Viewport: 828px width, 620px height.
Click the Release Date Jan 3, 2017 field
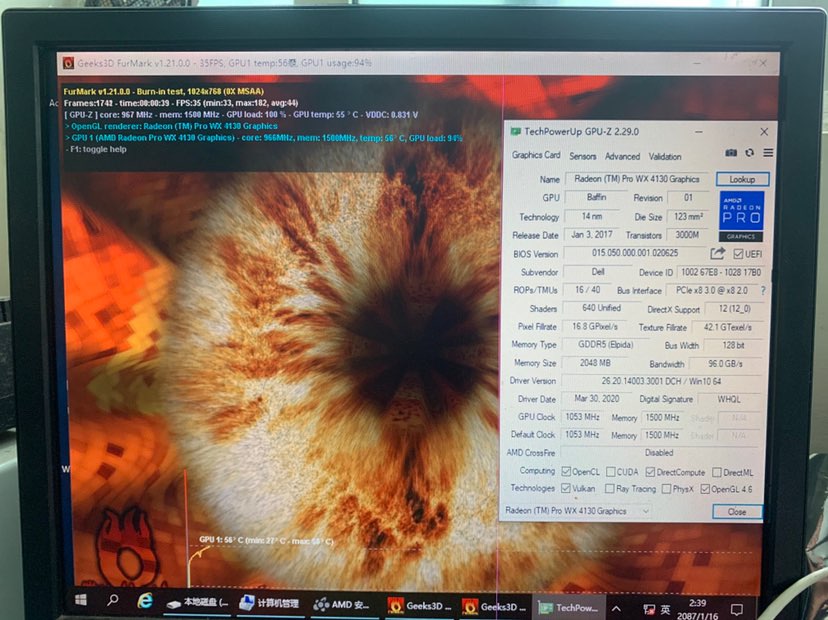point(591,234)
